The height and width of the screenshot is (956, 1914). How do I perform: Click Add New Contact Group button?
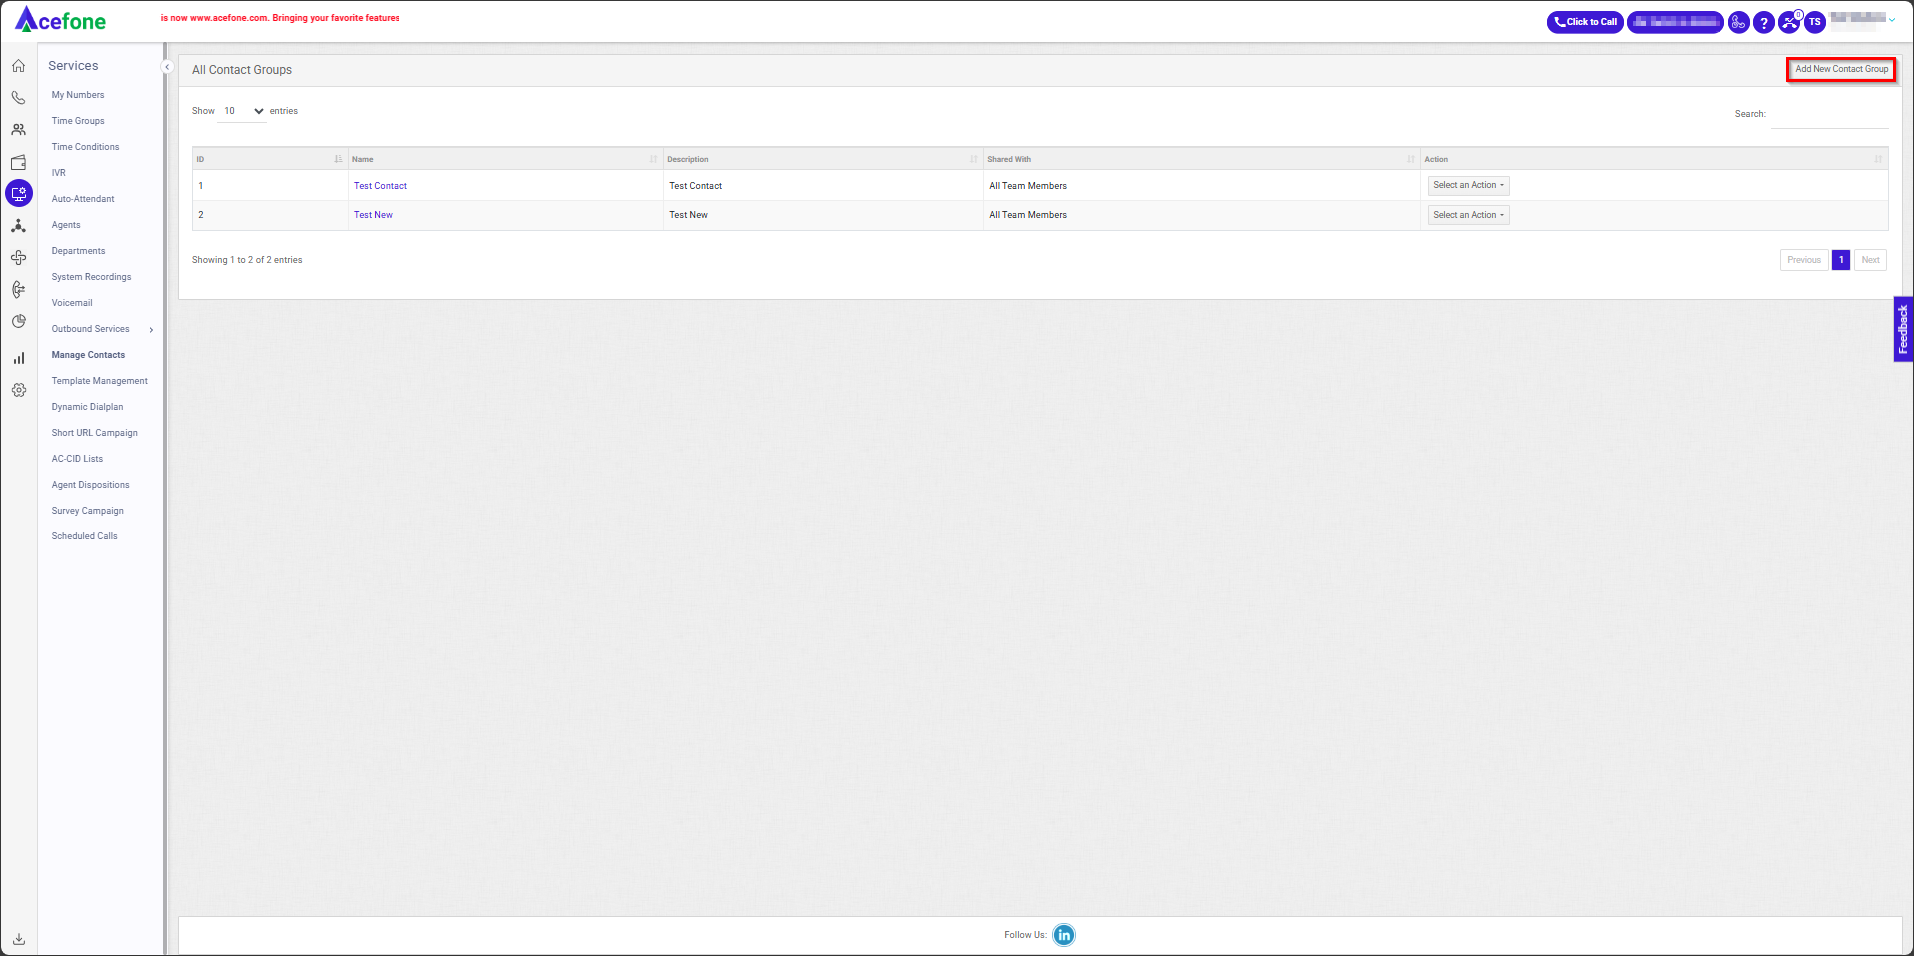coord(1841,69)
